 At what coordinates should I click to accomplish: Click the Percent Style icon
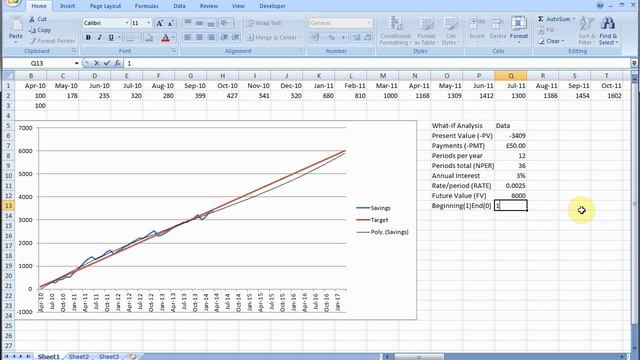click(x=332, y=38)
